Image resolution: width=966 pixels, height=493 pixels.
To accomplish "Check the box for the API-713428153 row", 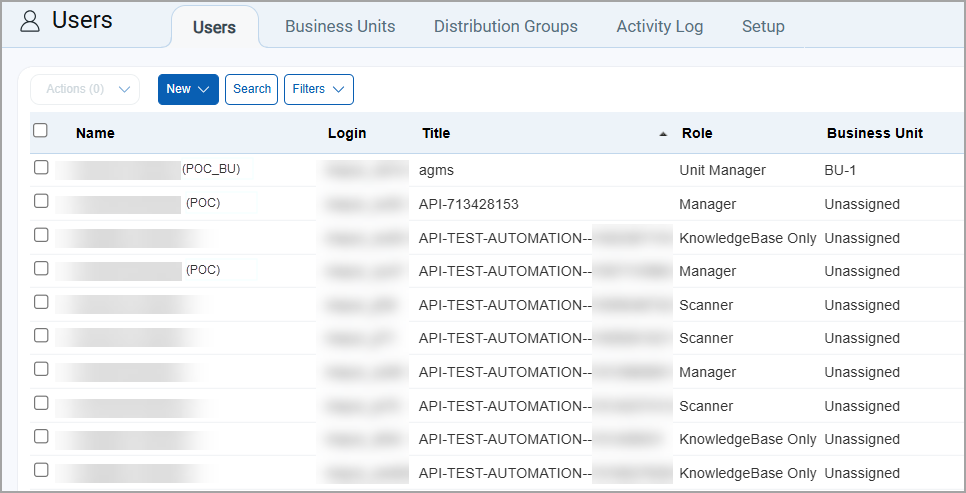I will pos(41,201).
